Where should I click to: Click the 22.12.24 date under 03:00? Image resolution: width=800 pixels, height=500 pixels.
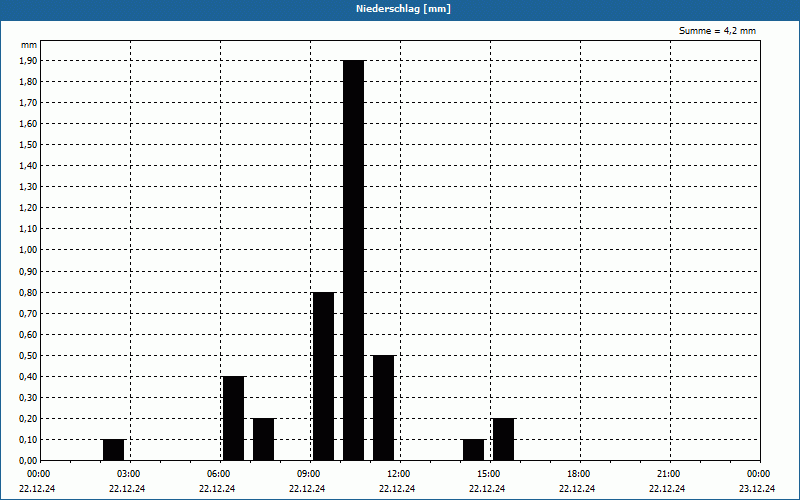click(x=127, y=488)
